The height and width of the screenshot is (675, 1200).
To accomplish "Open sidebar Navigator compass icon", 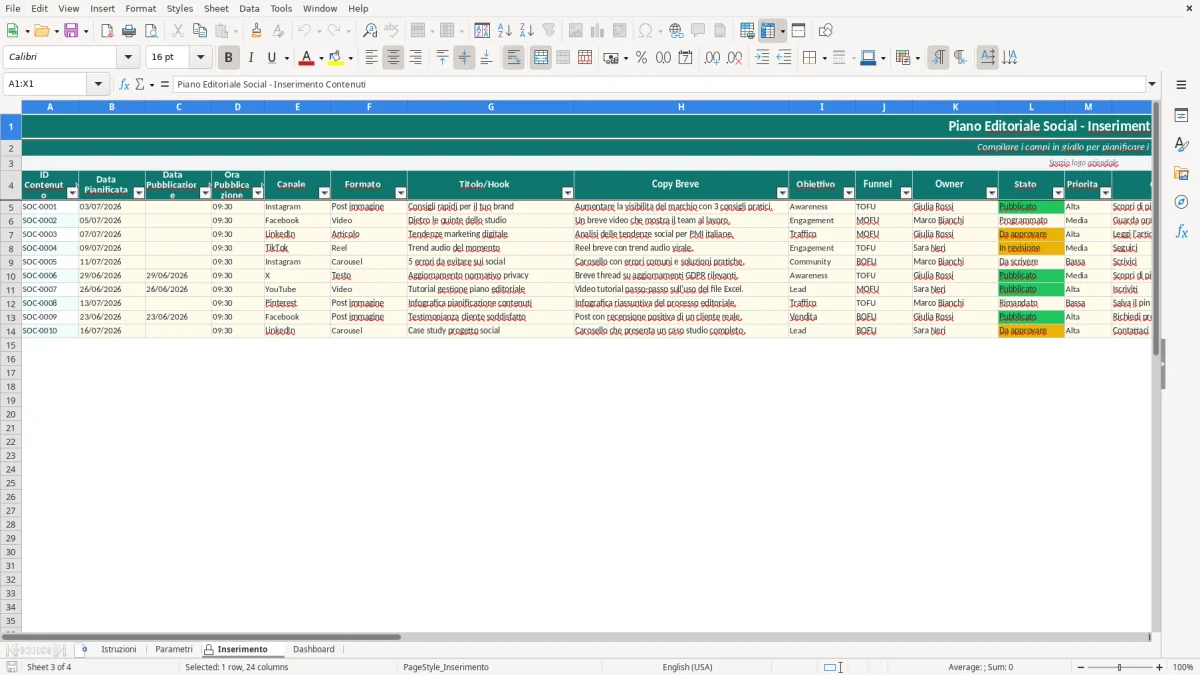I will [x=1181, y=202].
